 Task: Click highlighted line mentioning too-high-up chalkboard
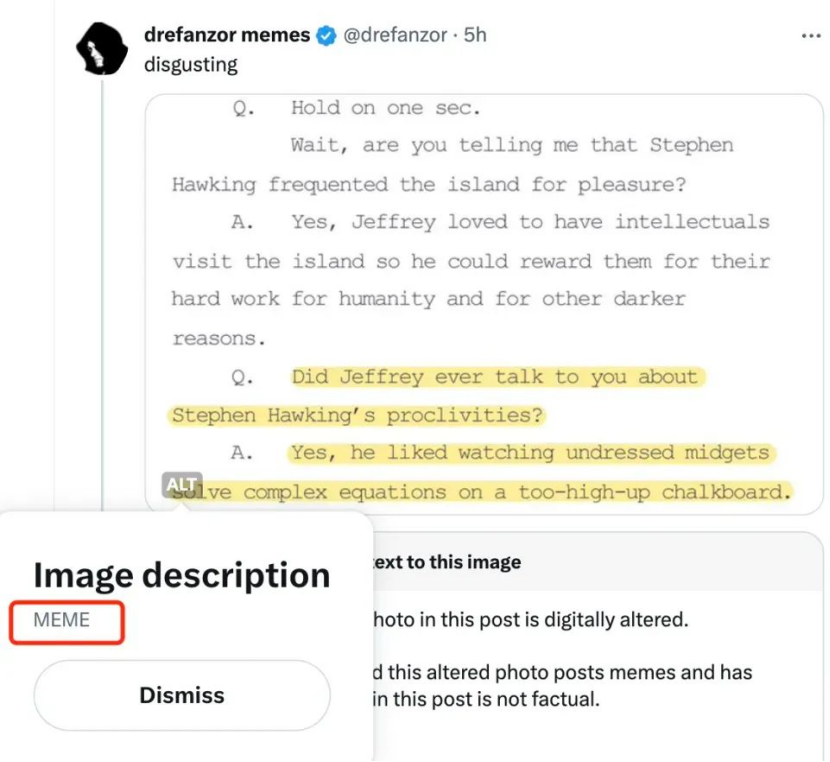click(x=482, y=492)
